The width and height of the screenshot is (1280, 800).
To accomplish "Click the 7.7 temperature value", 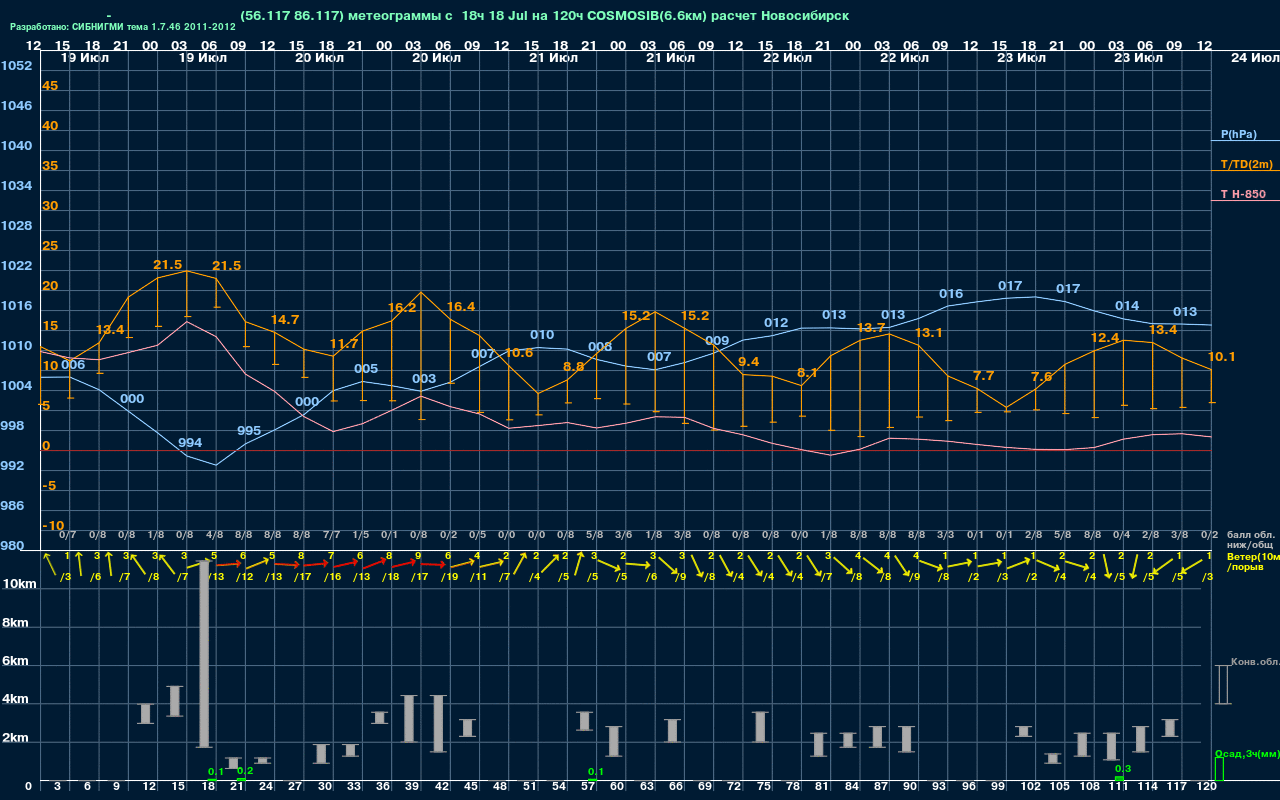I will [984, 376].
